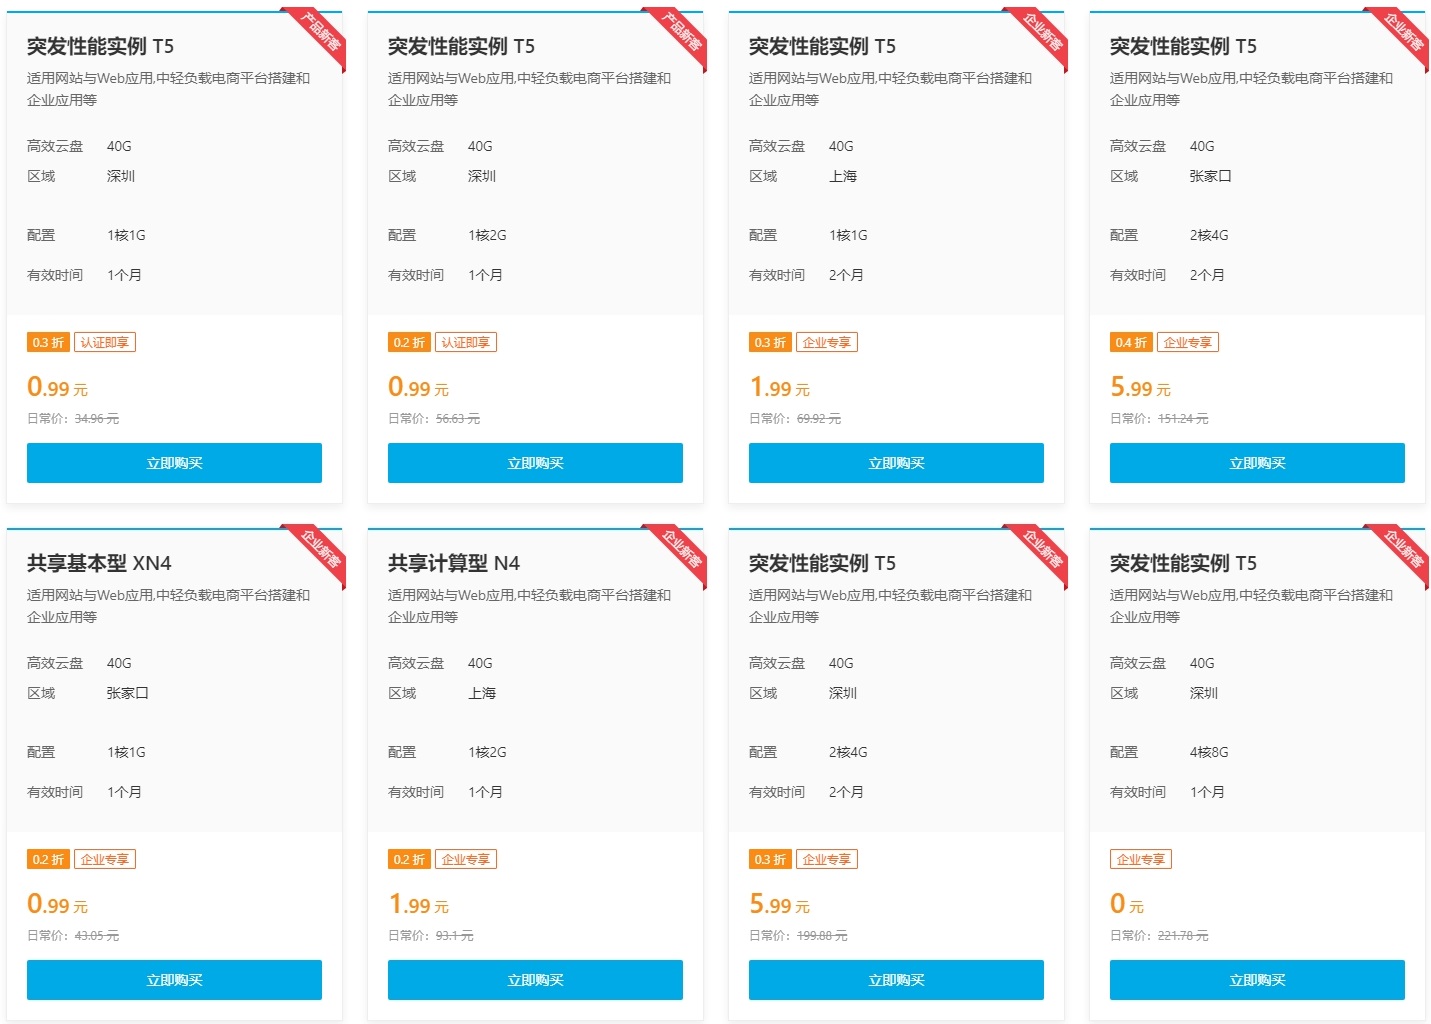Viewport: 1431px width, 1024px height.
Task: Click 企业专享 tag on the 199.88元 card
Action: click(x=827, y=859)
